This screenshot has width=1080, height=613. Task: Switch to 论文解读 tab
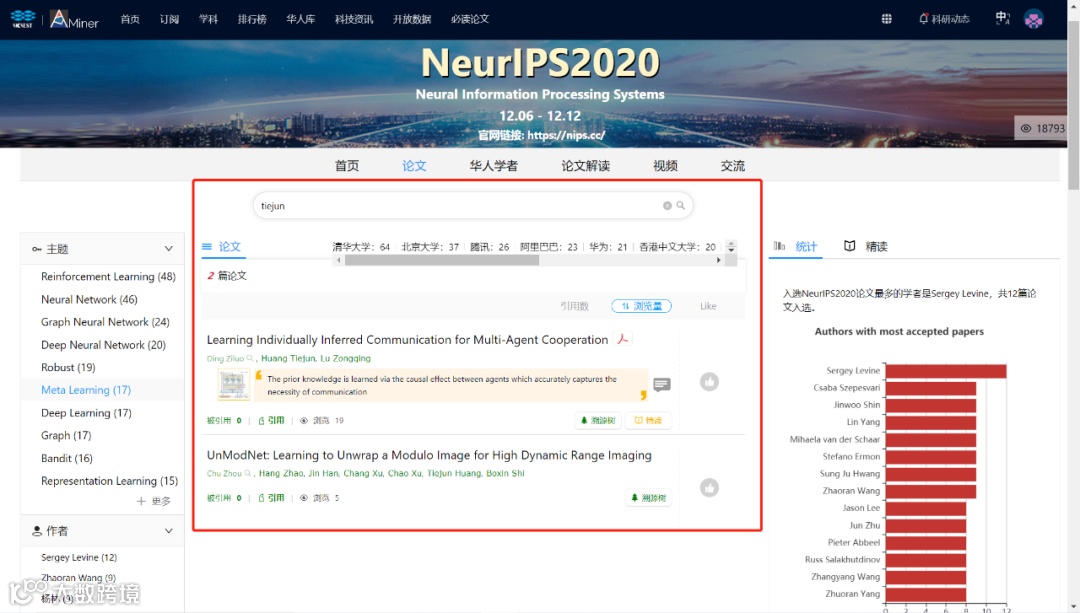pos(585,165)
